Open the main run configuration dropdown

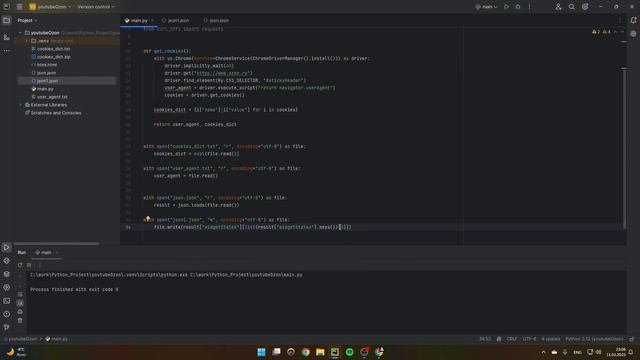487,7
